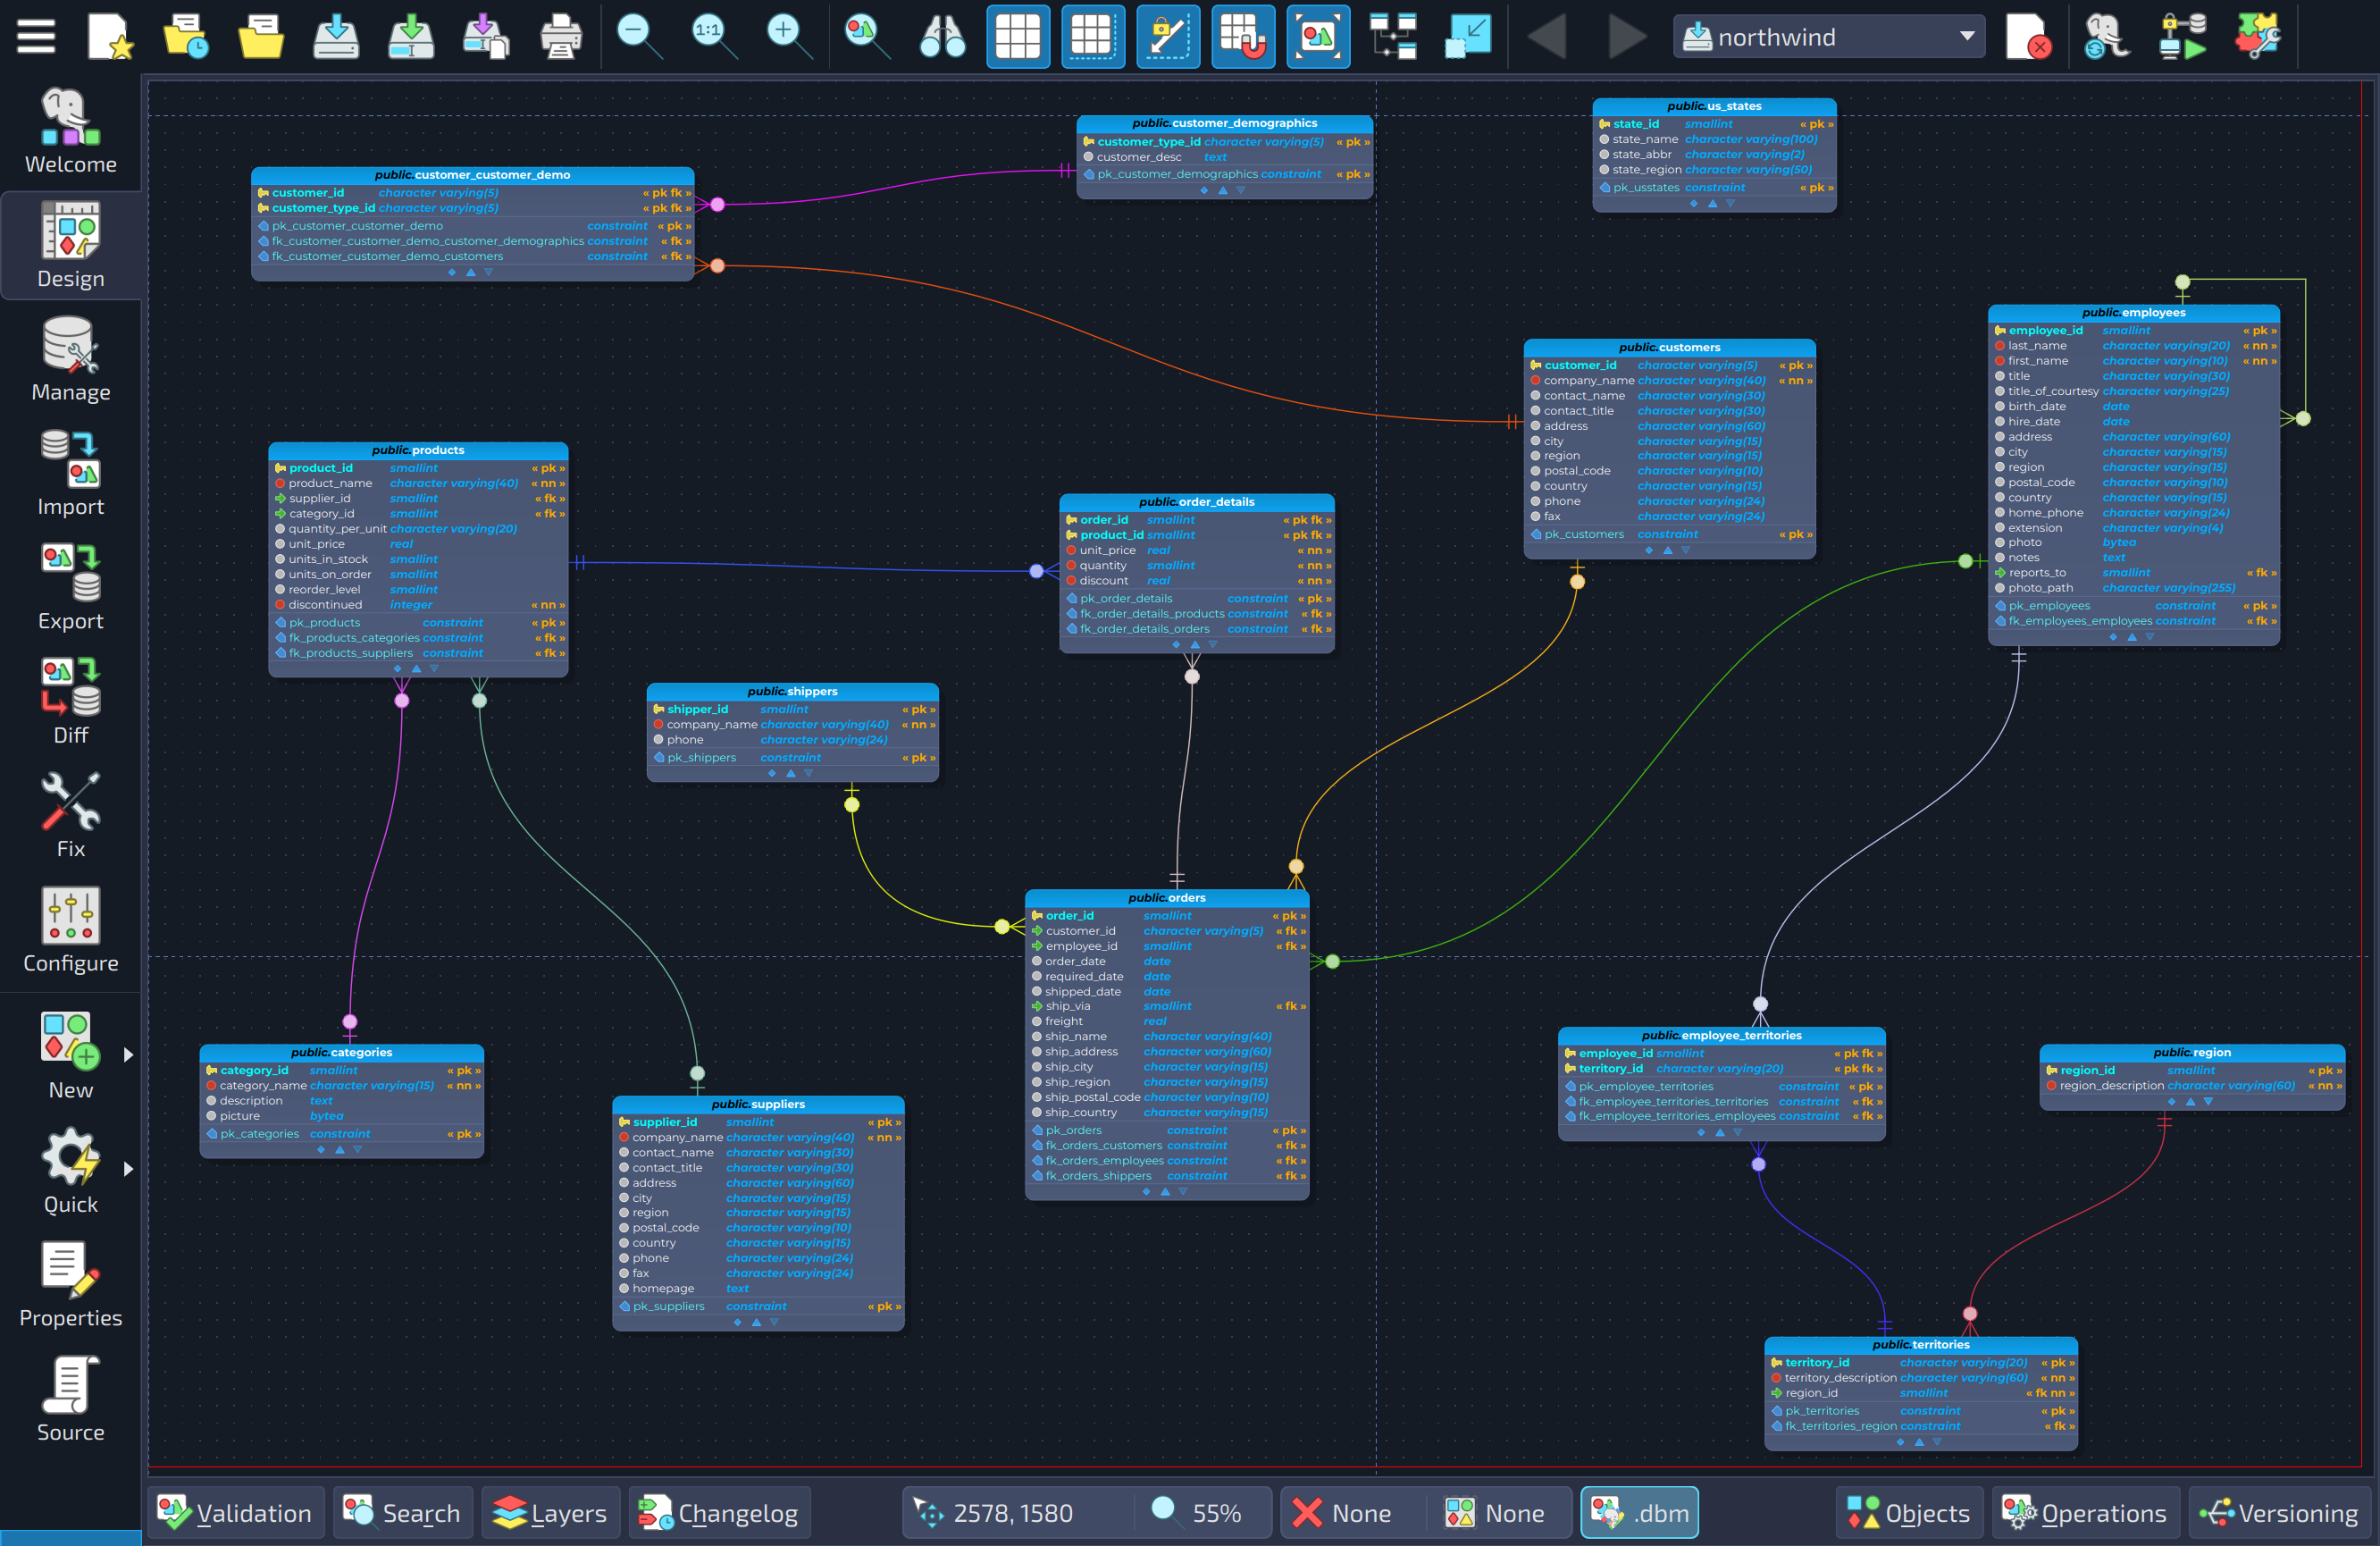Click the auto-layout diagram icon in the toolbar
Screen dimensions: 2380x1546
click(x=1392, y=36)
